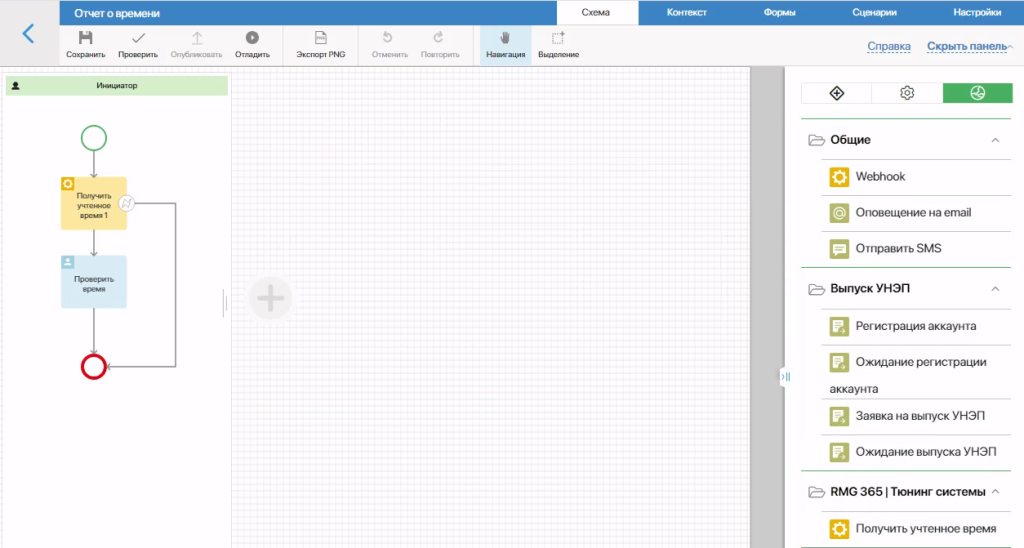Switch to the Сценарии tab

coord(874,12)
